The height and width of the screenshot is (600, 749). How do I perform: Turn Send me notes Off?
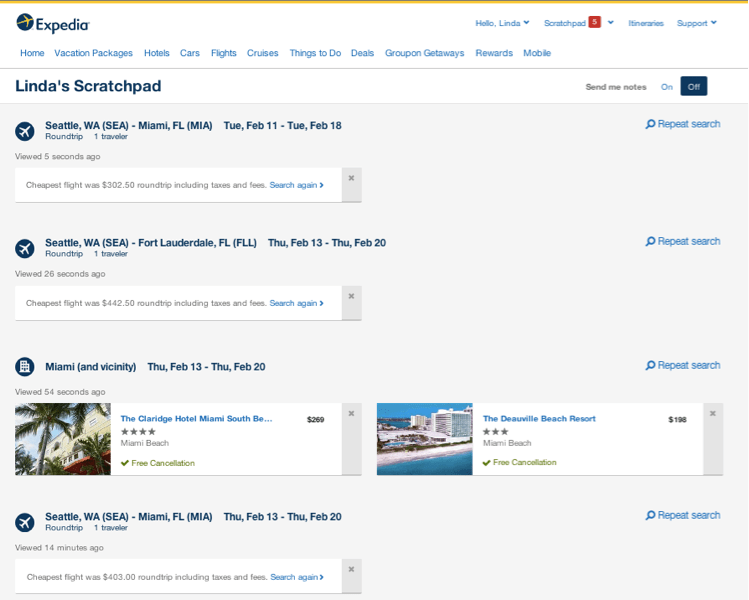point(694,86)
